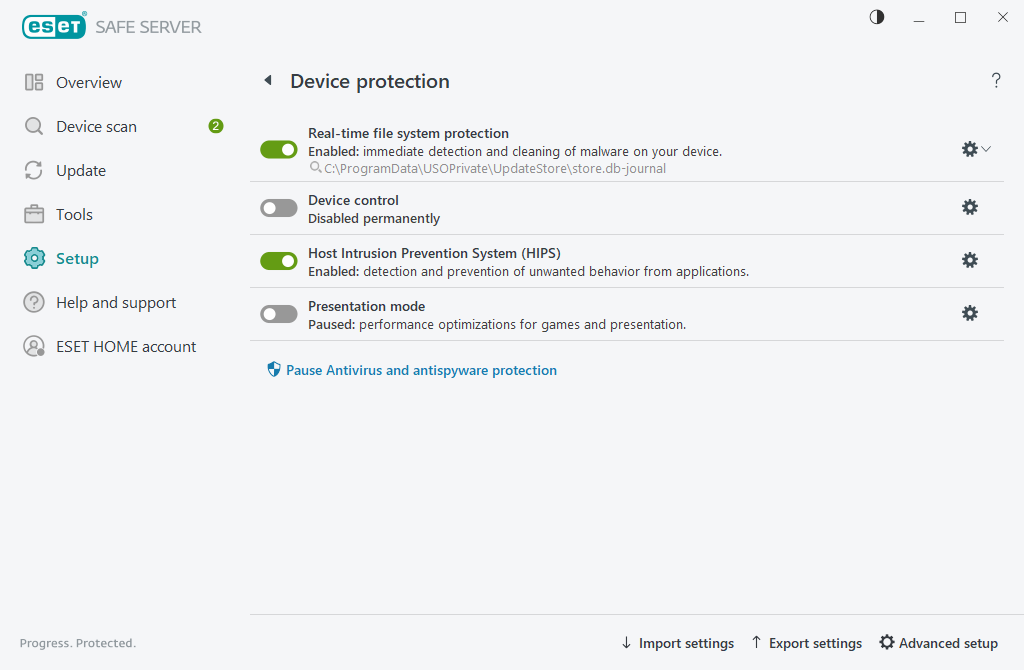The height and width of the screenshot is (670, 1024).
Task: Go to the Update section
Action: pos(81,170)
